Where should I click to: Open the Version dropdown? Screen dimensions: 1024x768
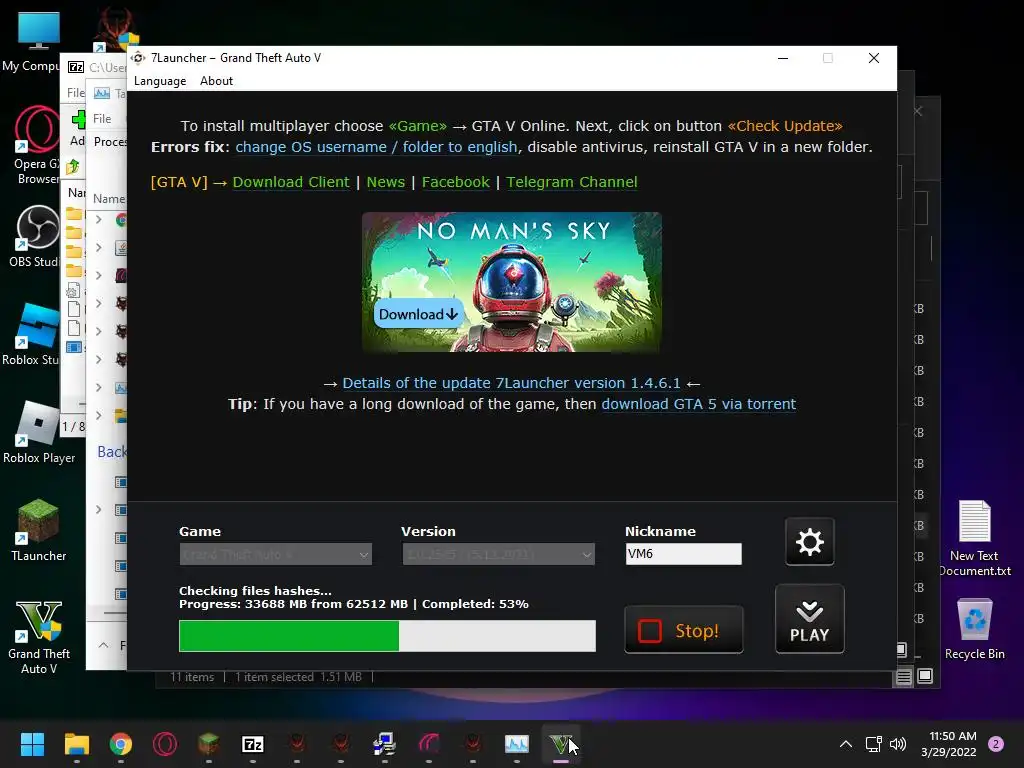pos(498,554)
